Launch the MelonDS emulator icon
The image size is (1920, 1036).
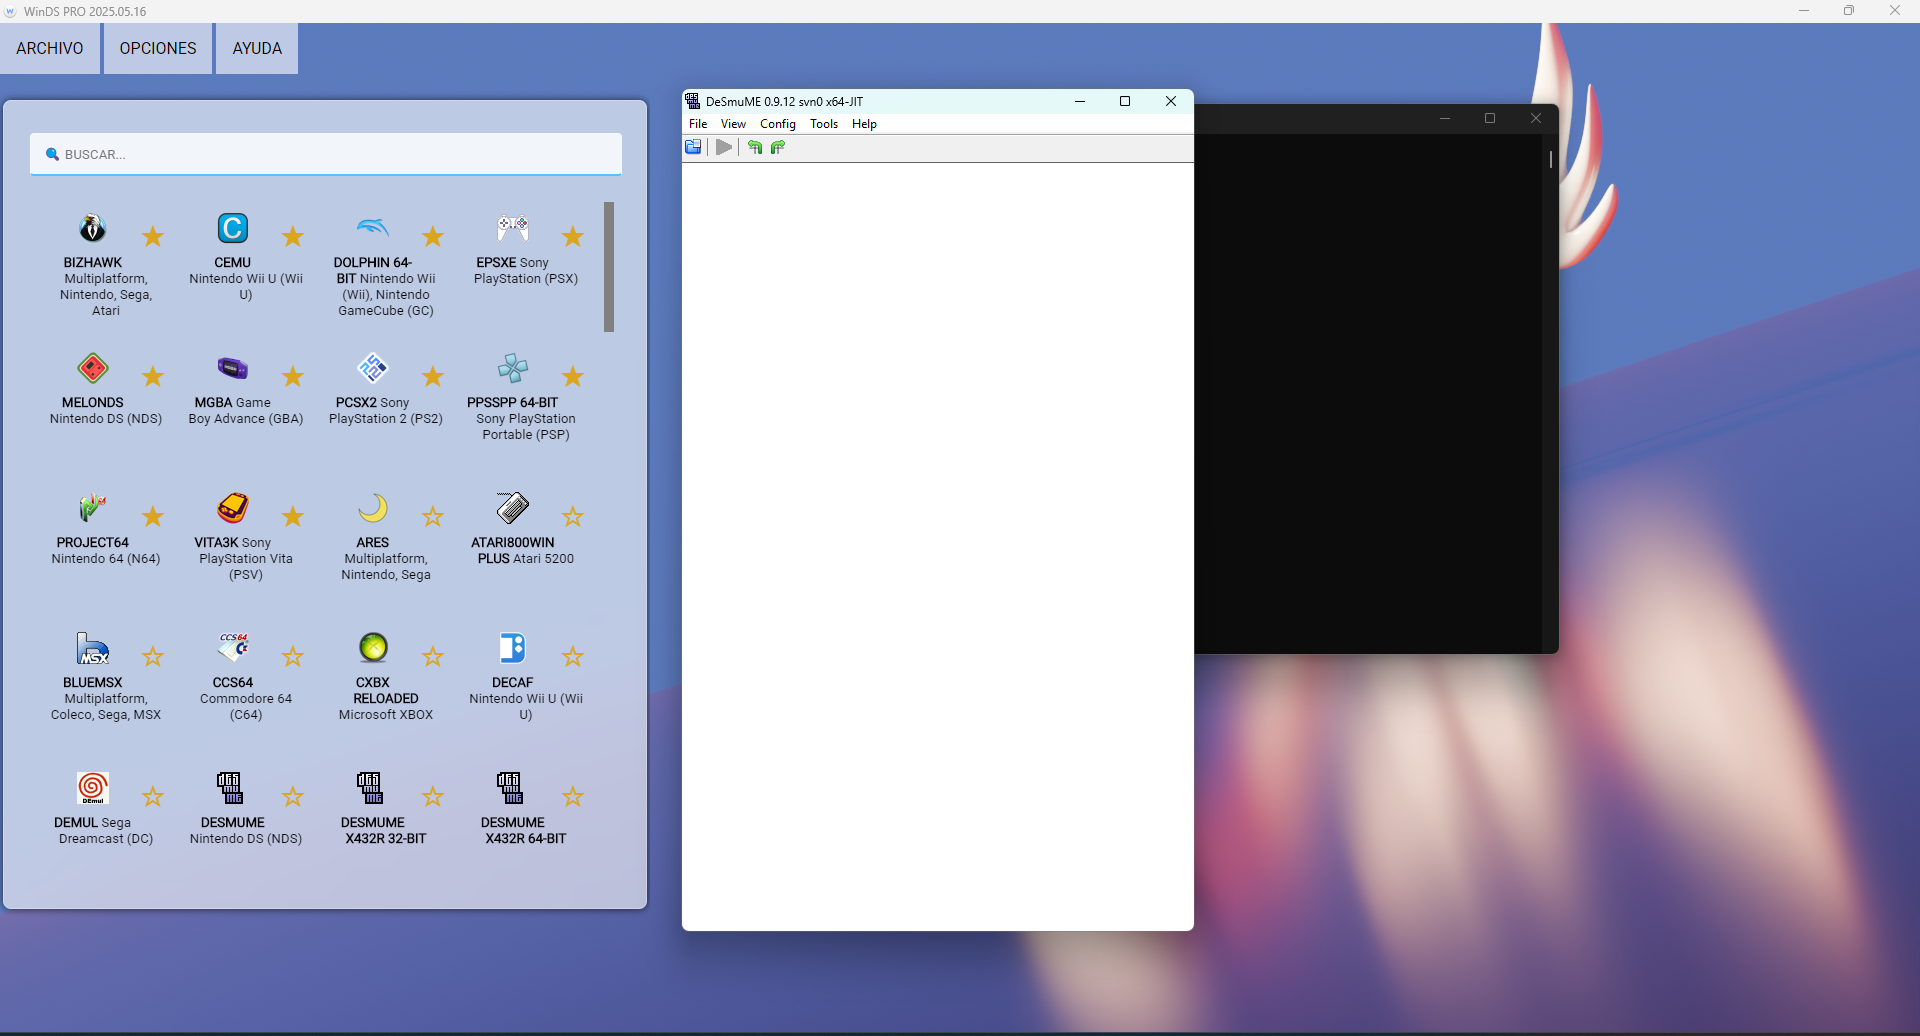(x=93, y=368)
